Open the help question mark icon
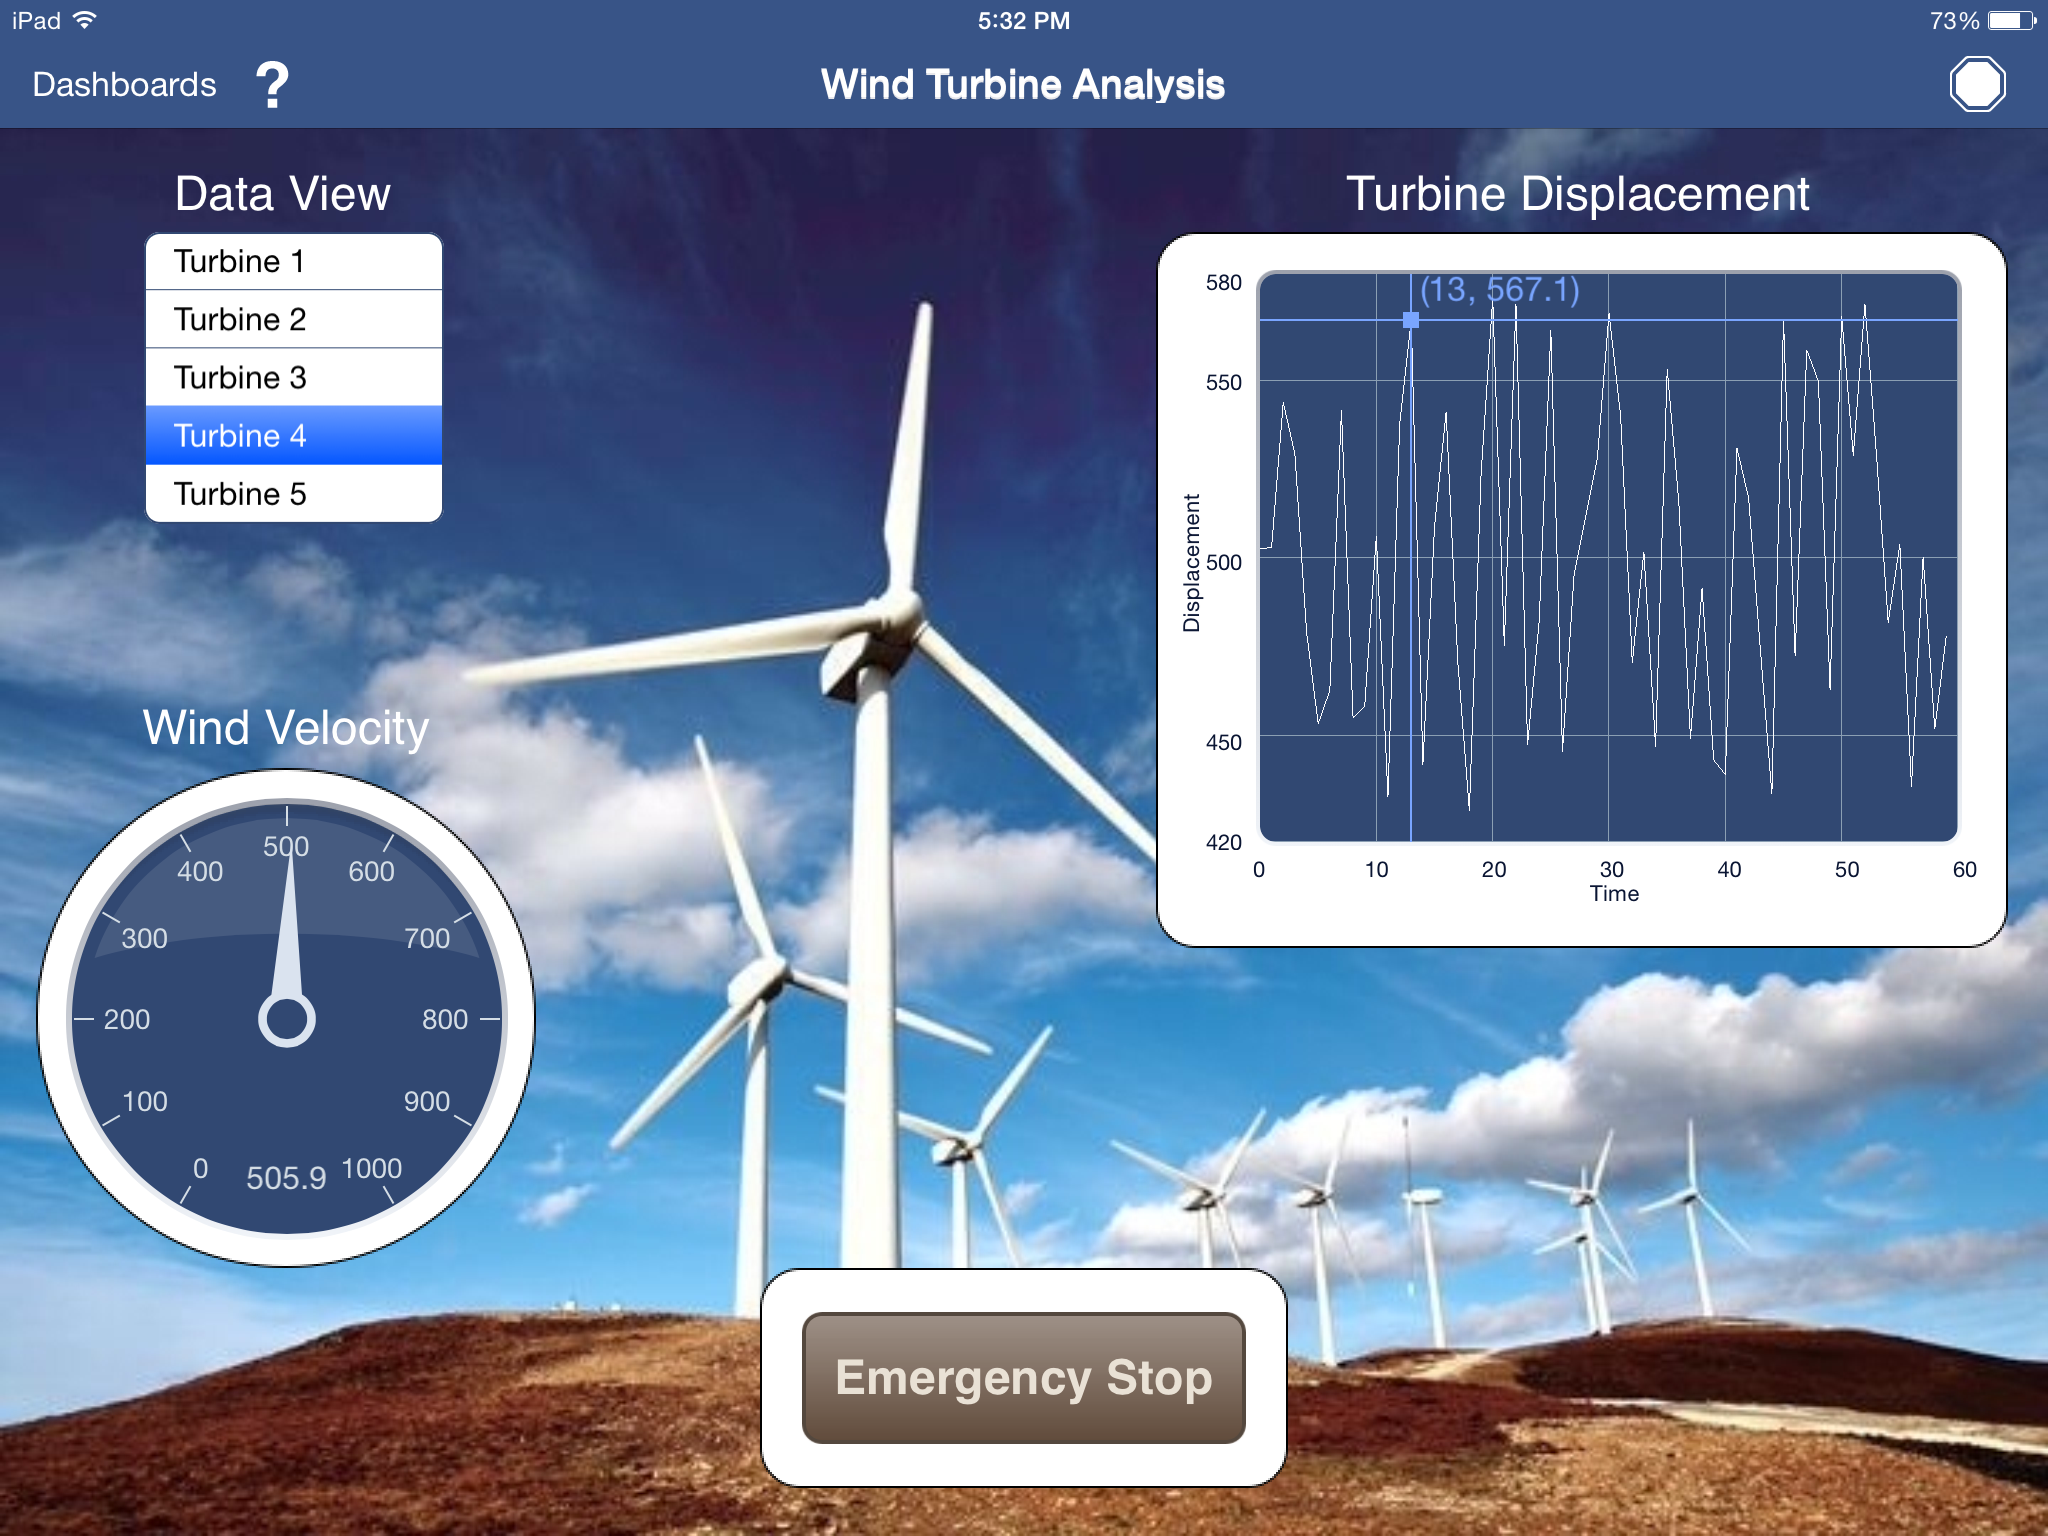Viewport: 2048px width, 1536px height. [272, 85]
